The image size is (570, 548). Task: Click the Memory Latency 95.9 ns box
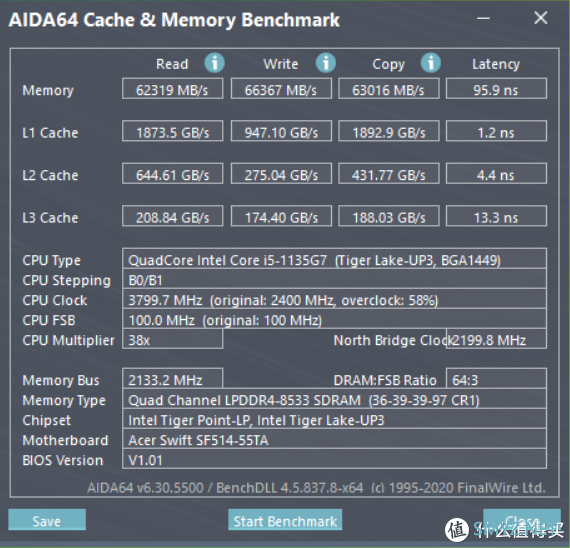[x=496, y=88]
